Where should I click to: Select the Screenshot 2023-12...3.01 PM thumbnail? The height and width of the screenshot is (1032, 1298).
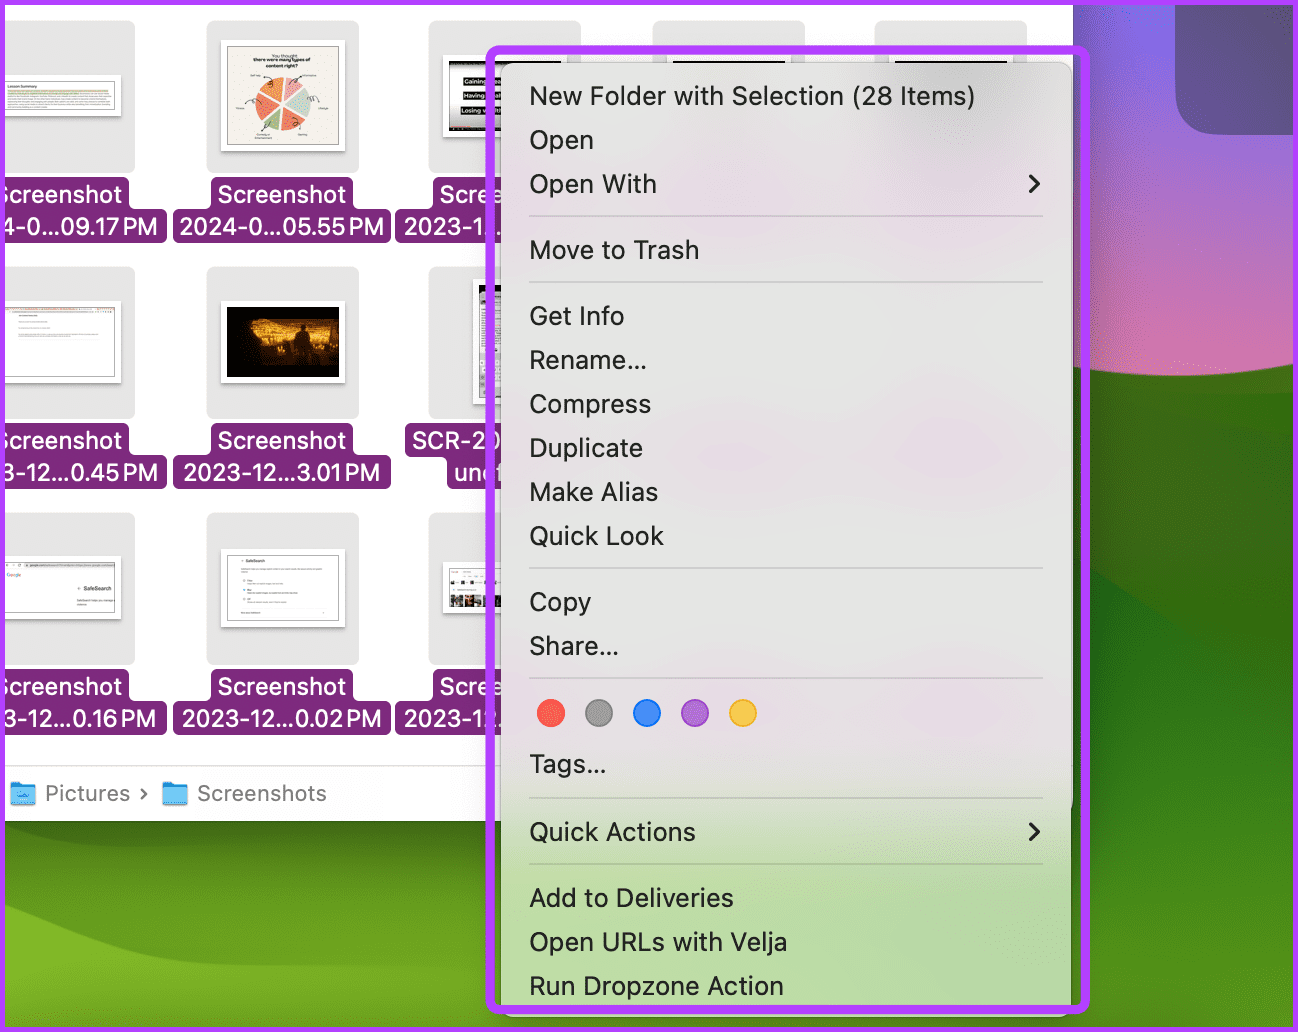[283, 342]
